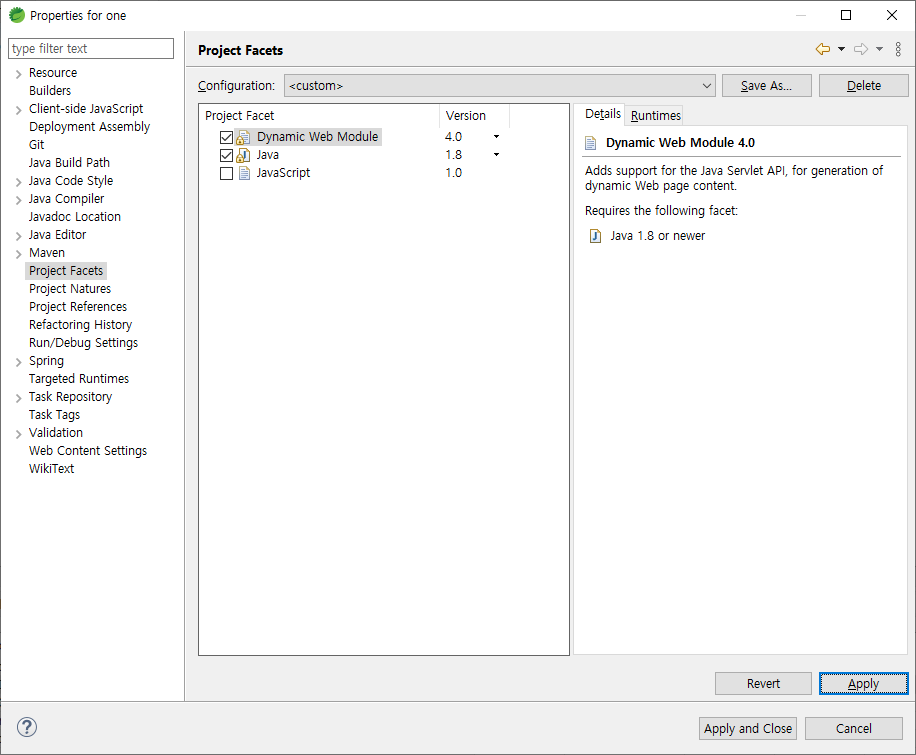
Task: Select Targeted Runtimes page
Action: [79, 379]
